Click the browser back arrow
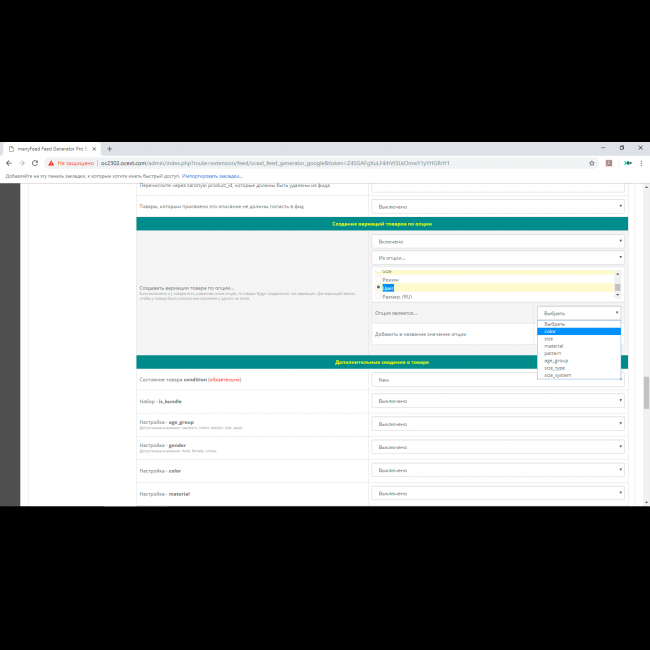The image size is (650, 650). 9,163
